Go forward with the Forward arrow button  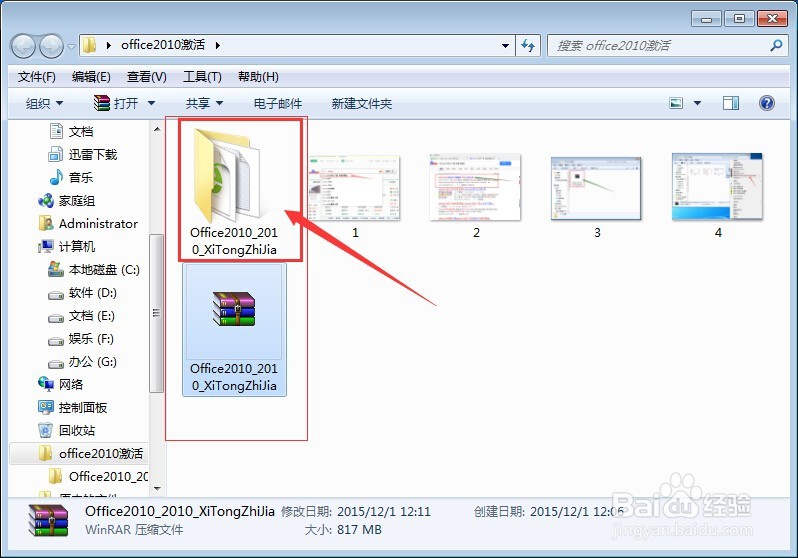click(x=51, y=46)
